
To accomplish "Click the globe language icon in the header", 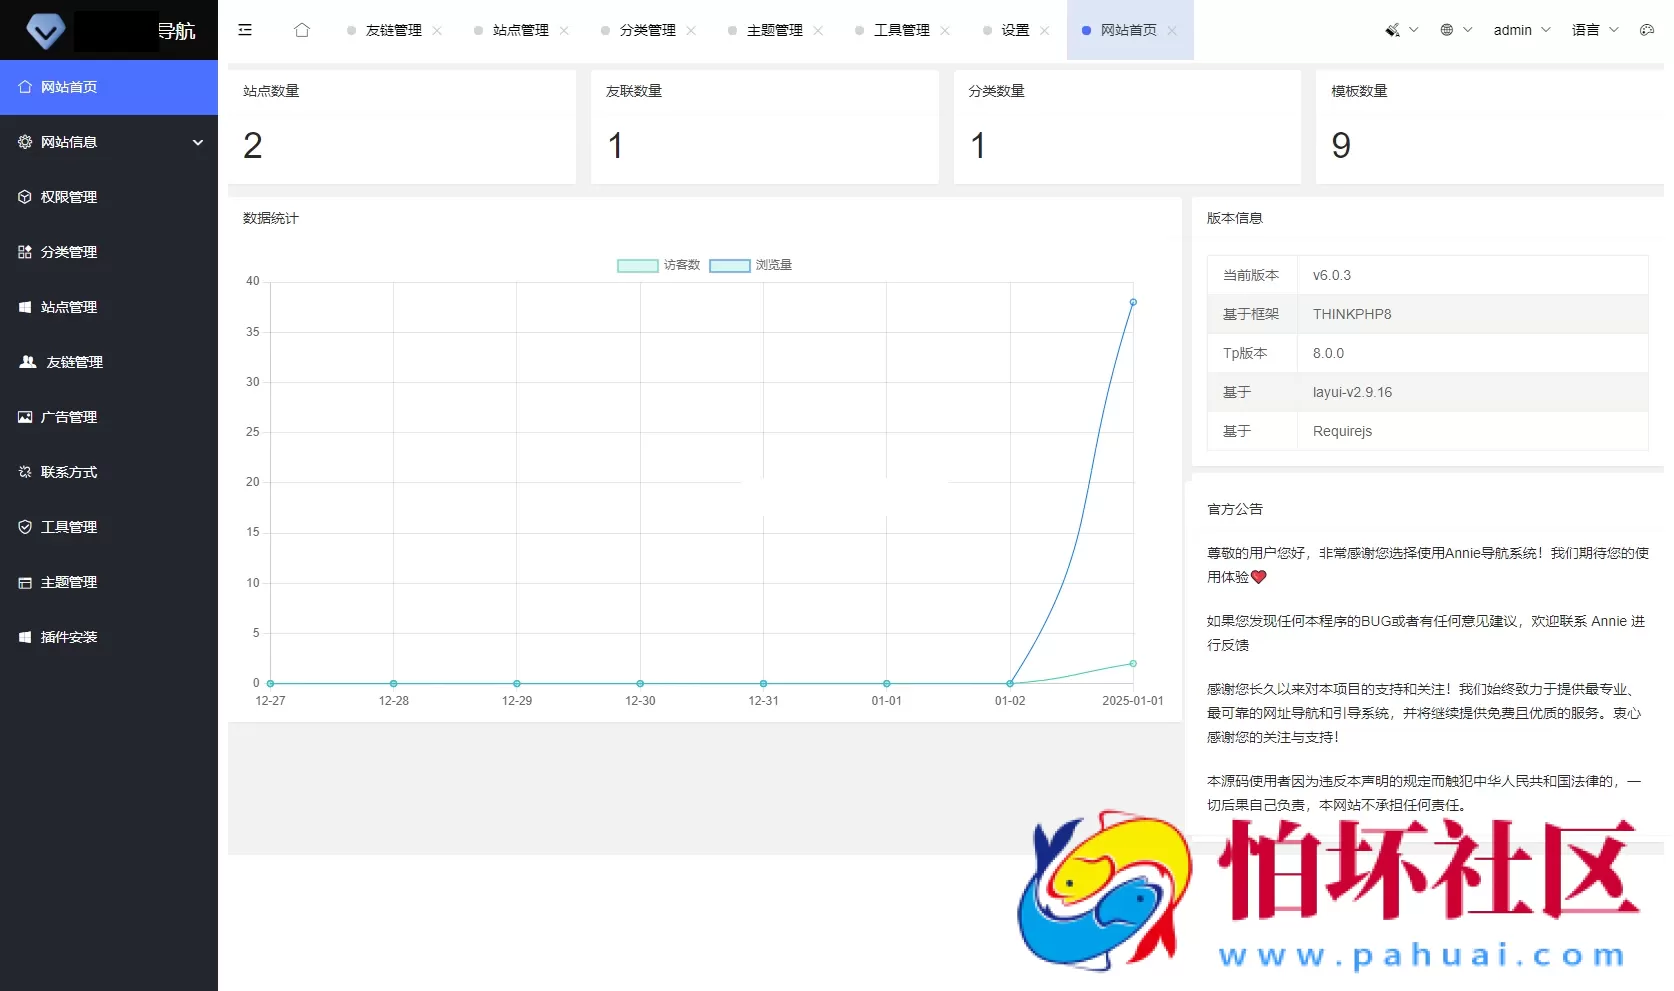I will pyautogui.click(x=1447, y=30).
